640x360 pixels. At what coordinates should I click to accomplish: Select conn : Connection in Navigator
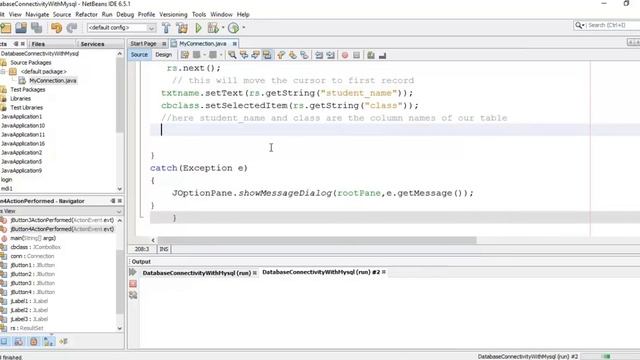[x=32, y=256]
